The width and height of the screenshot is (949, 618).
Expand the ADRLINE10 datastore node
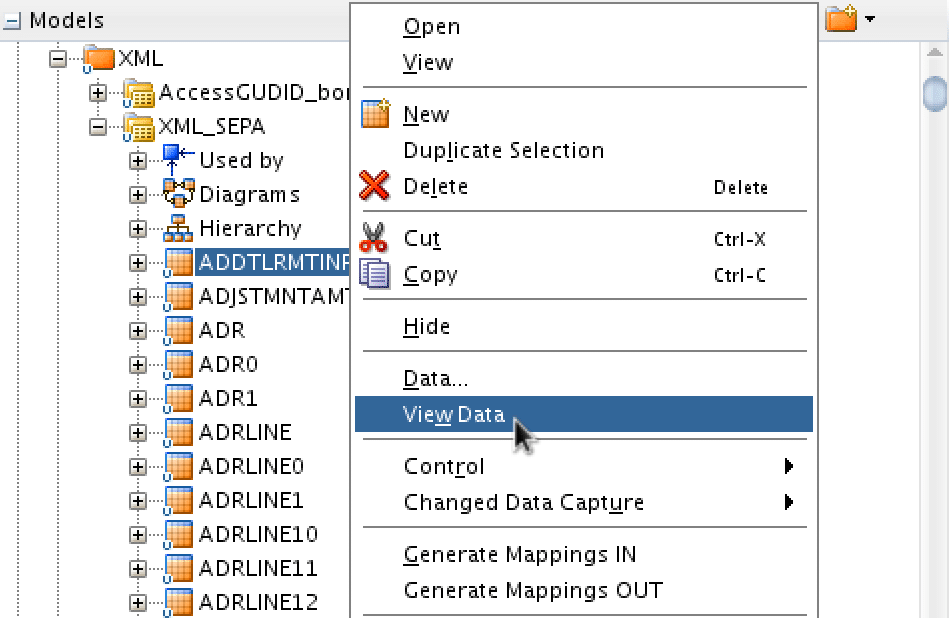pyautogui.click(x=138, y=534)
